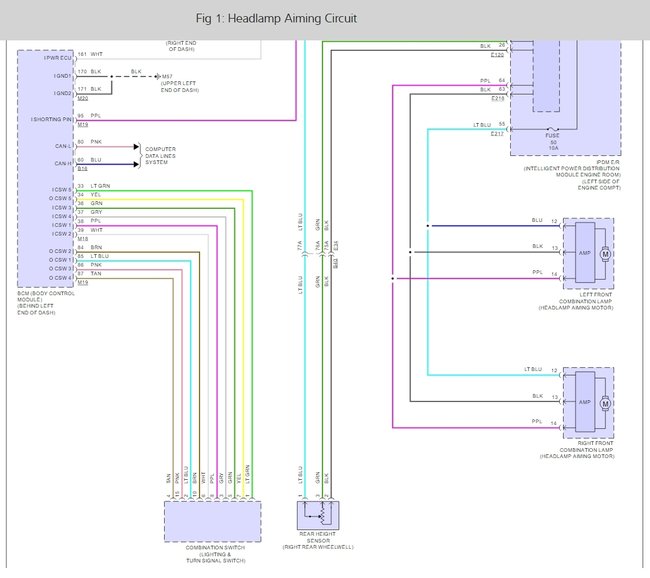Click the 'CAN H' pin label

(63, 163)
